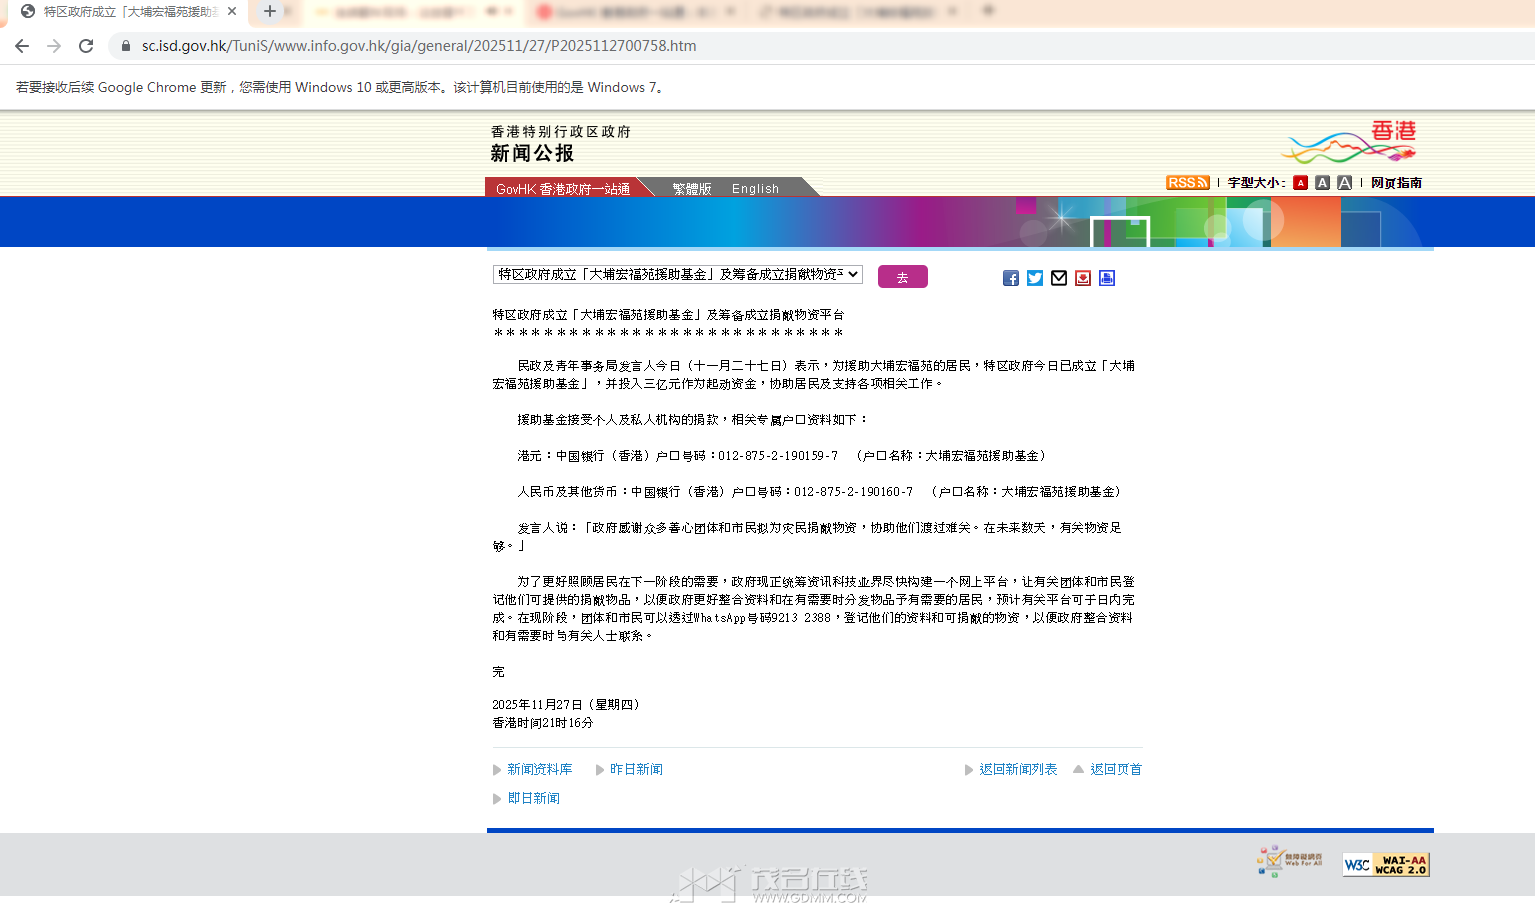Open GovHK 香港政府一站通 tab
This screenshot has height=908, width=1535.
coord(565,188)
